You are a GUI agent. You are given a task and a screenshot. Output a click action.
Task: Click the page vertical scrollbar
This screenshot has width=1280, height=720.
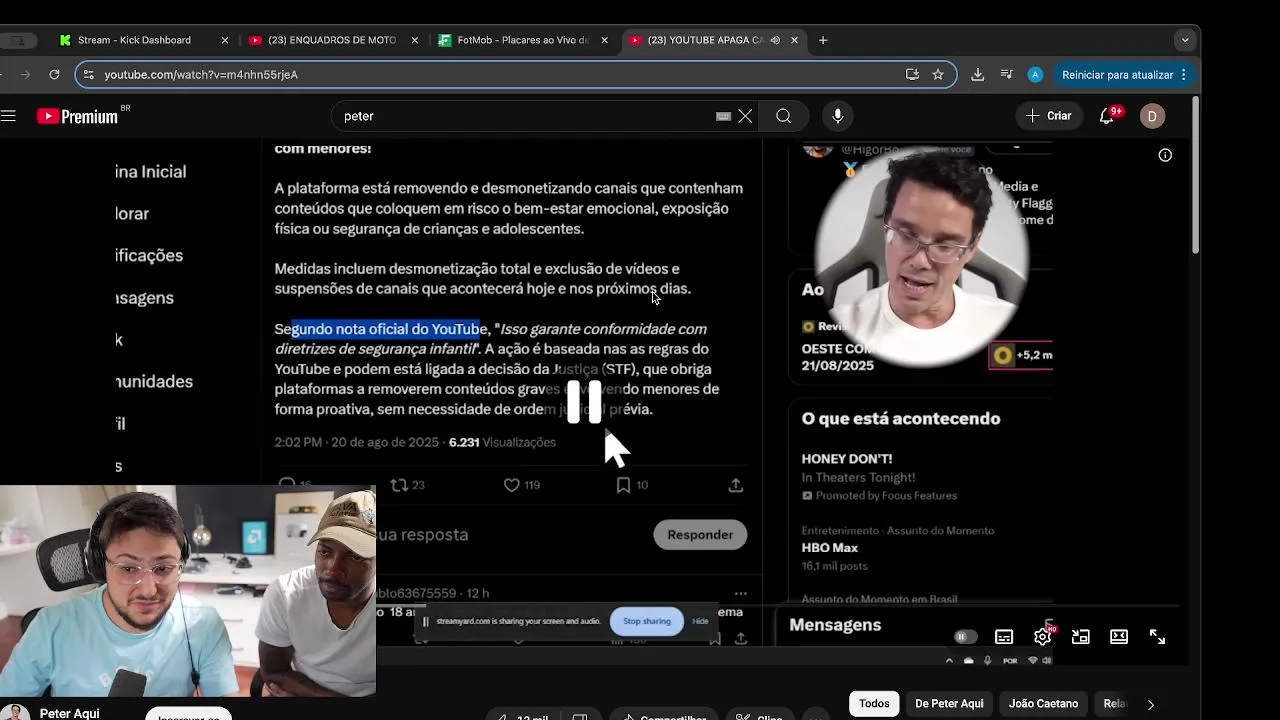1195,175
